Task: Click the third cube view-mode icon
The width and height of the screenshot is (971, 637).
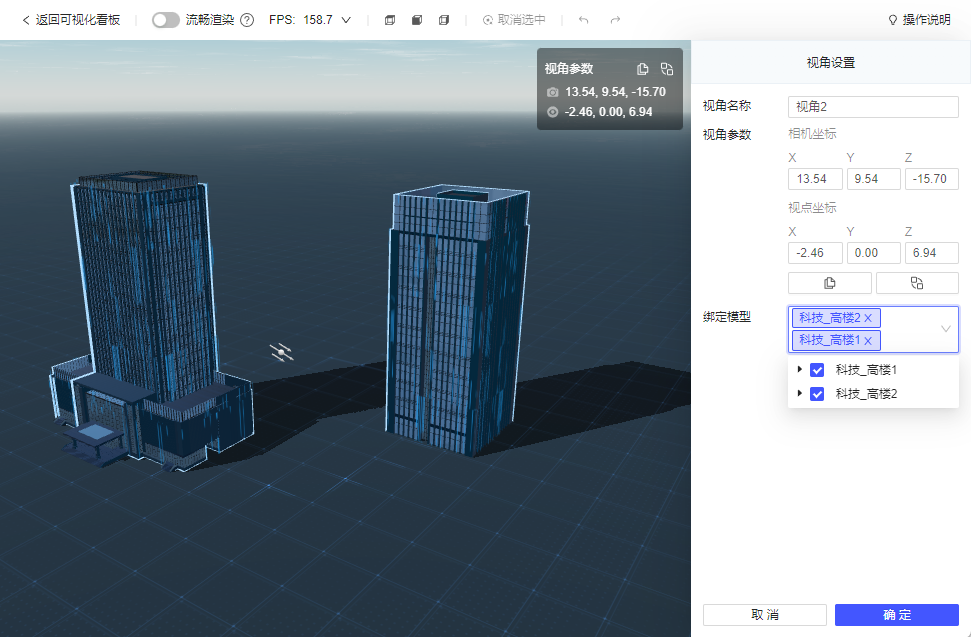Action: pos(444,20)
